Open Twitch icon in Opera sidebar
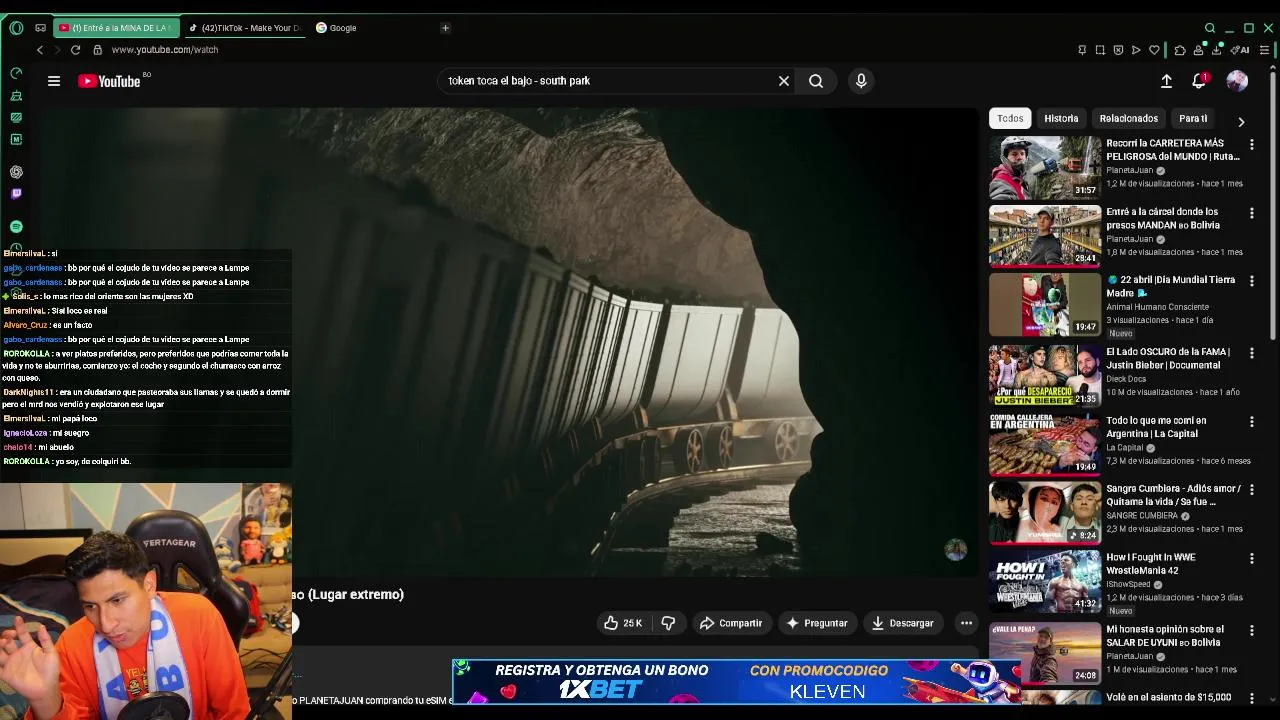Screen dimensions: 1280x720 (x=16, y=194)
